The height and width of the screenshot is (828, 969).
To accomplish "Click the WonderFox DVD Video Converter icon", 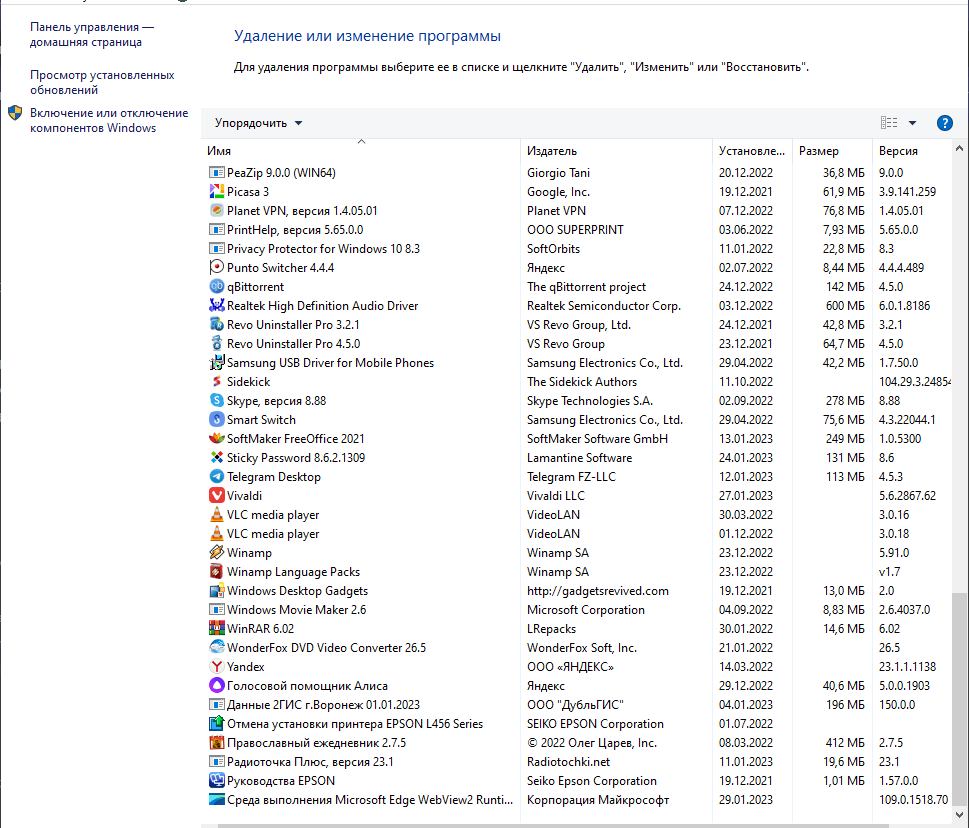I will coord(216,648).
